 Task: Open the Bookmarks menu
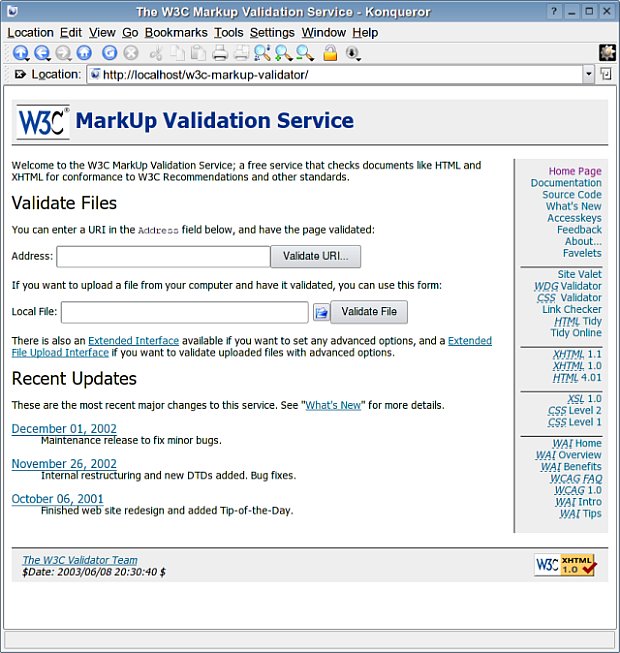176,32
